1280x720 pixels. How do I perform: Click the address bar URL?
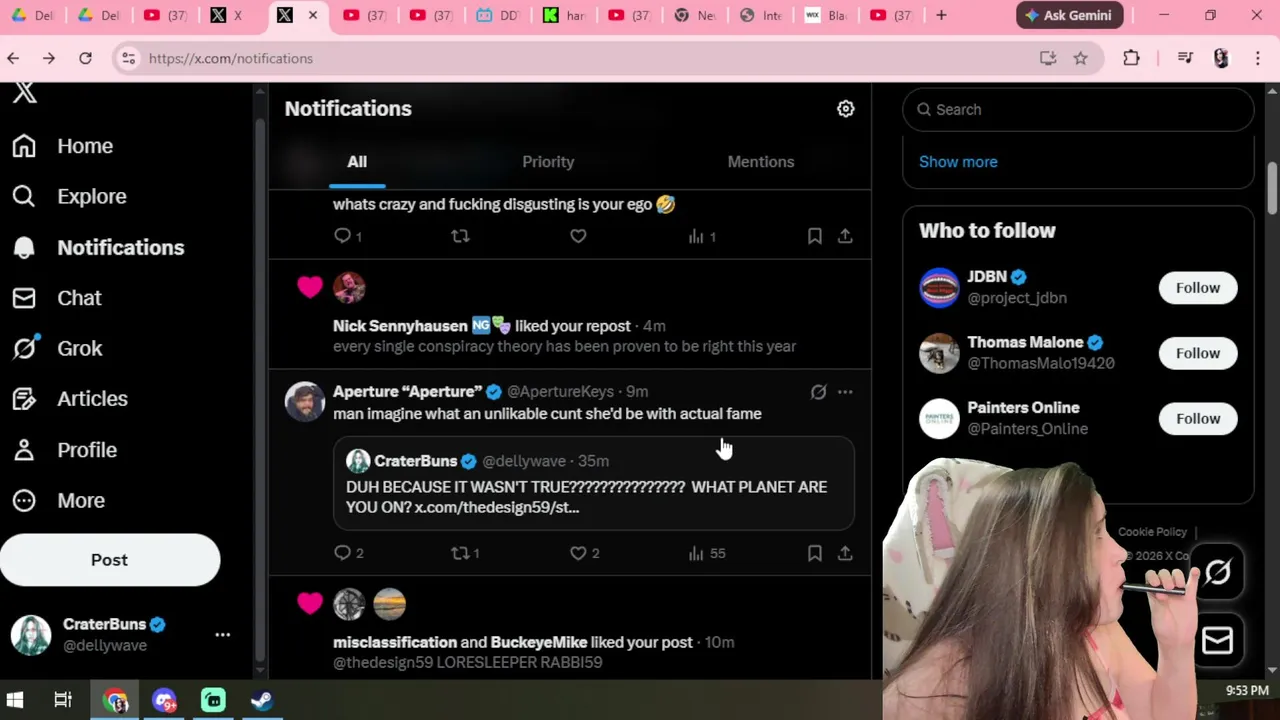[x=231, y=58]
